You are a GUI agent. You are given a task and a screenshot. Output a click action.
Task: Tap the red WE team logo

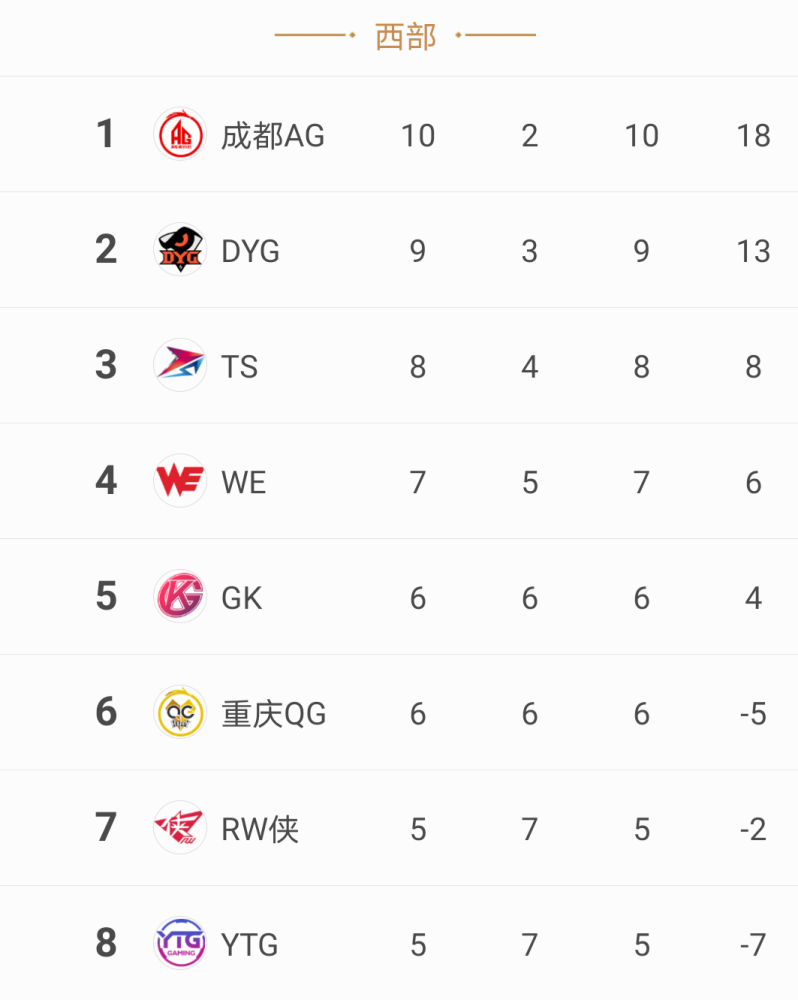coord(180,481)
